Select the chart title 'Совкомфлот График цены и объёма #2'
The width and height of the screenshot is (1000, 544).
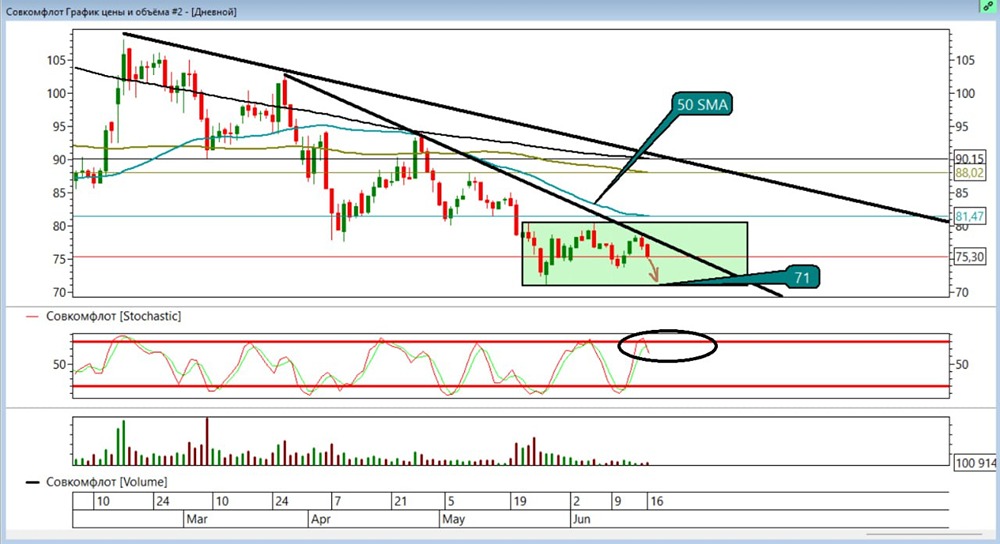click(94, 11)
